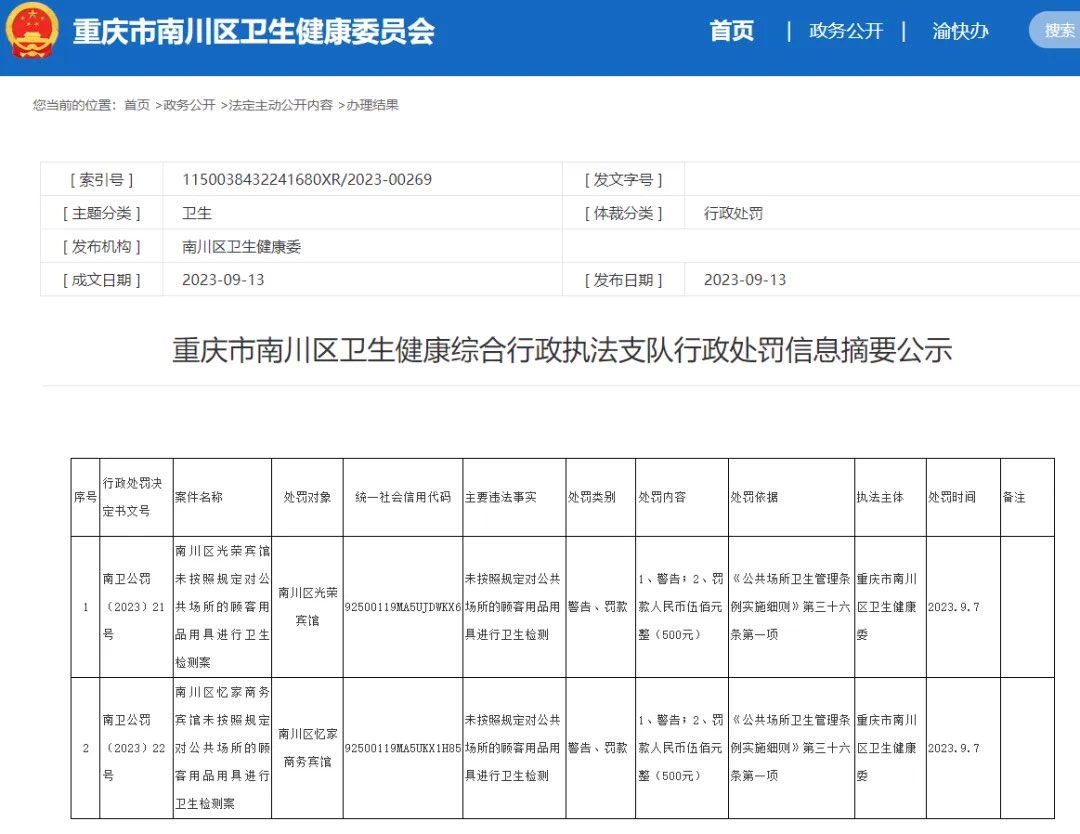Image resolution: width=1080 pixels, height=834 pixels.
Task: Select the 主题分类 value 卫生
Action: [196, 213]
